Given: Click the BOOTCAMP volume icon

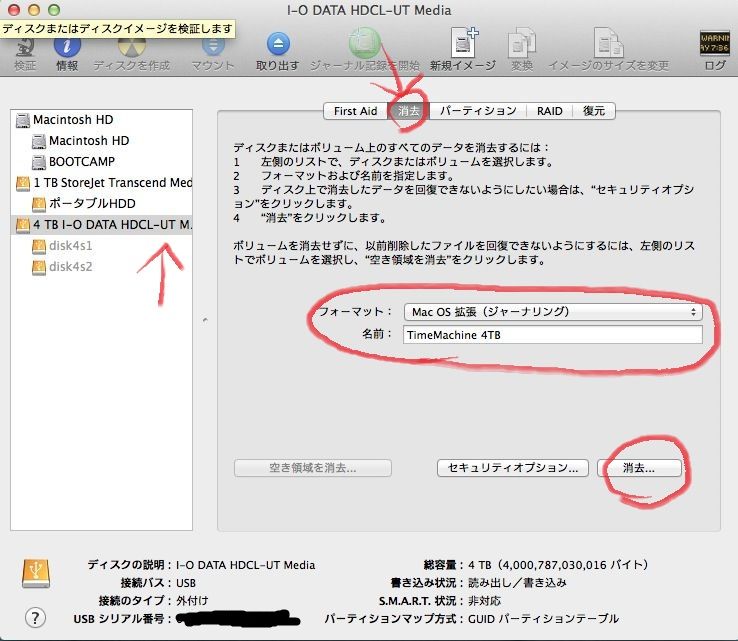Looking at the screenshot, I should coord(39,162).
